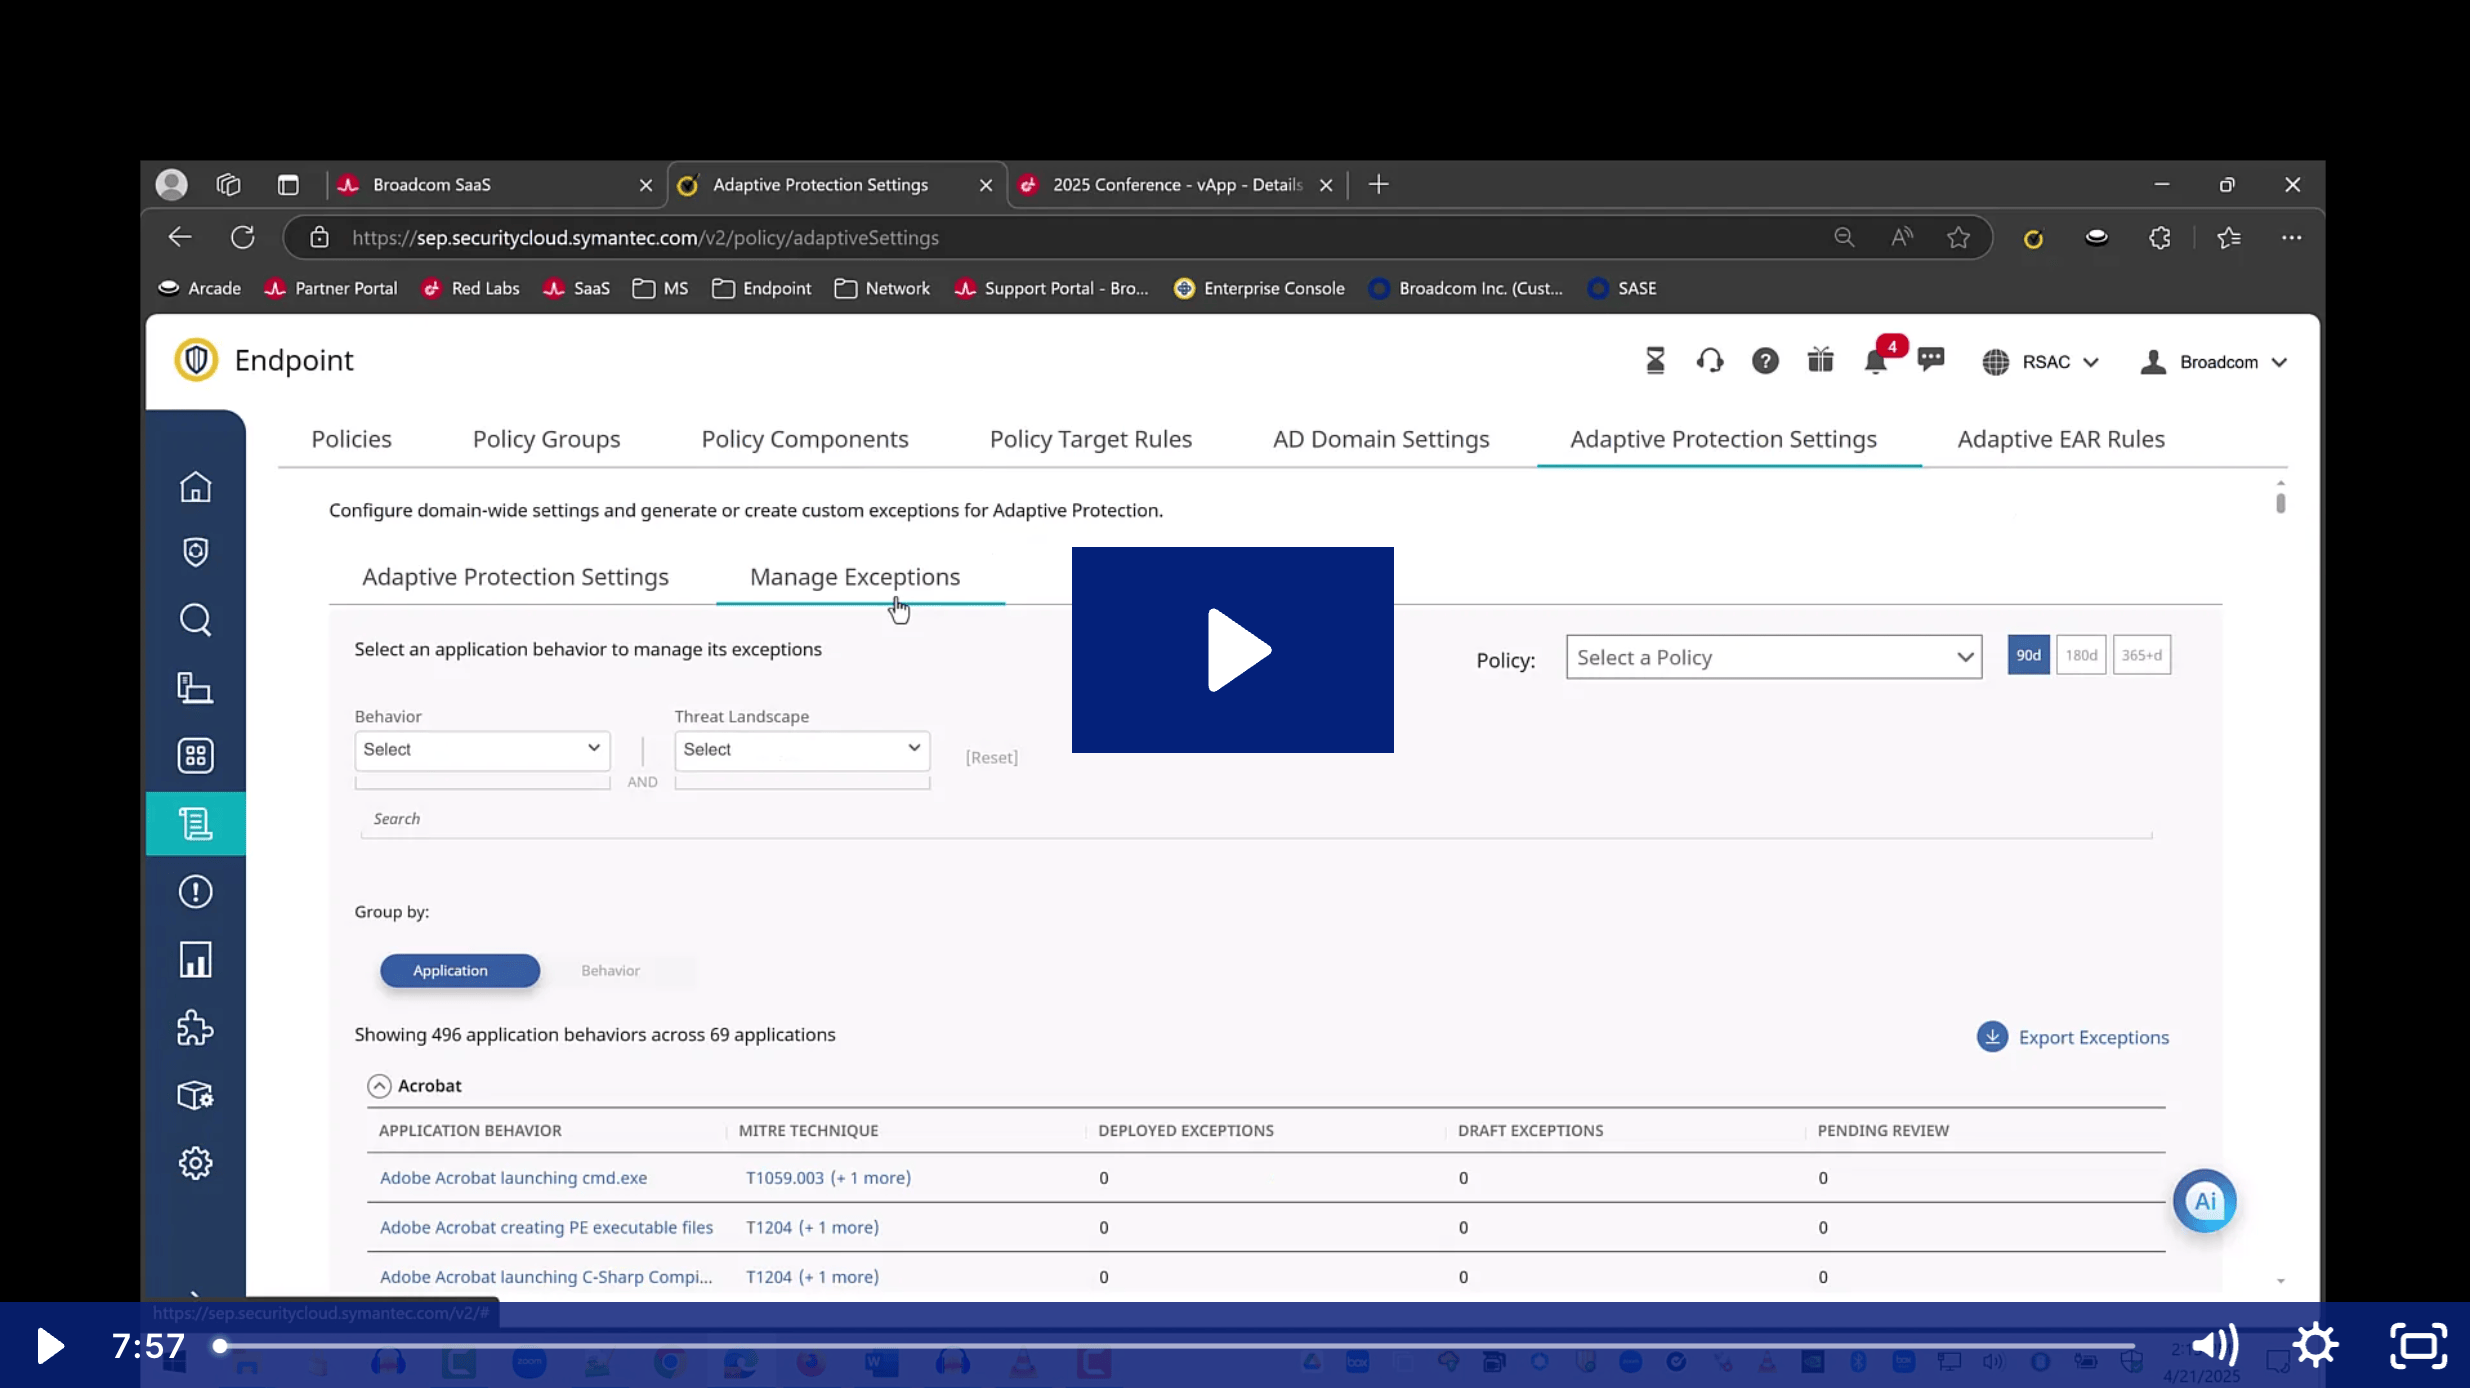
Task: Open the home icon in sidebar
Action: [195, 487]
